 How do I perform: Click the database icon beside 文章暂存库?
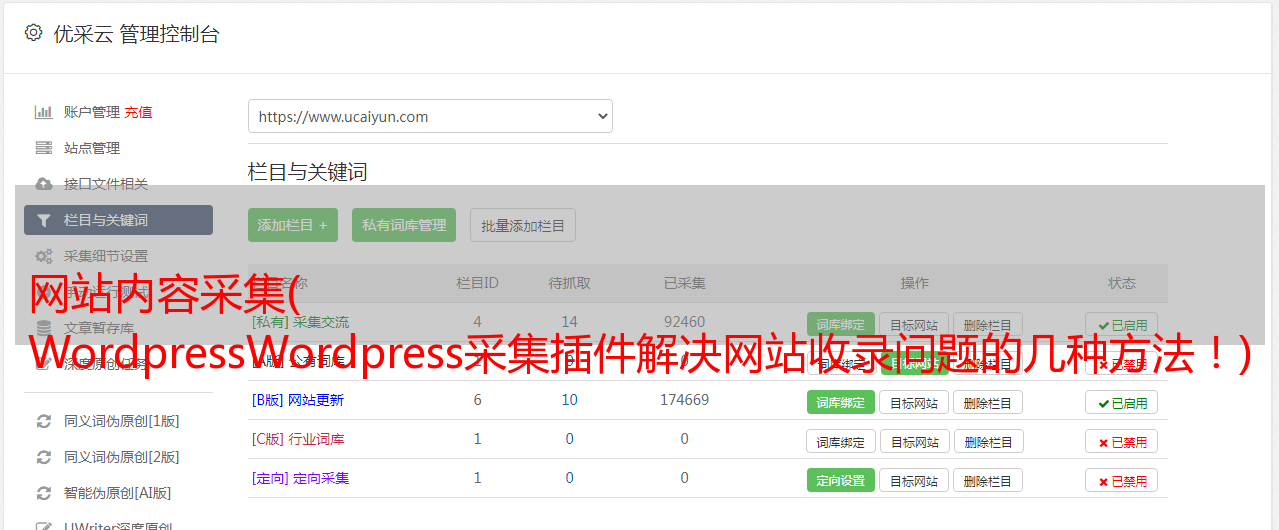[x=43, y=328]
